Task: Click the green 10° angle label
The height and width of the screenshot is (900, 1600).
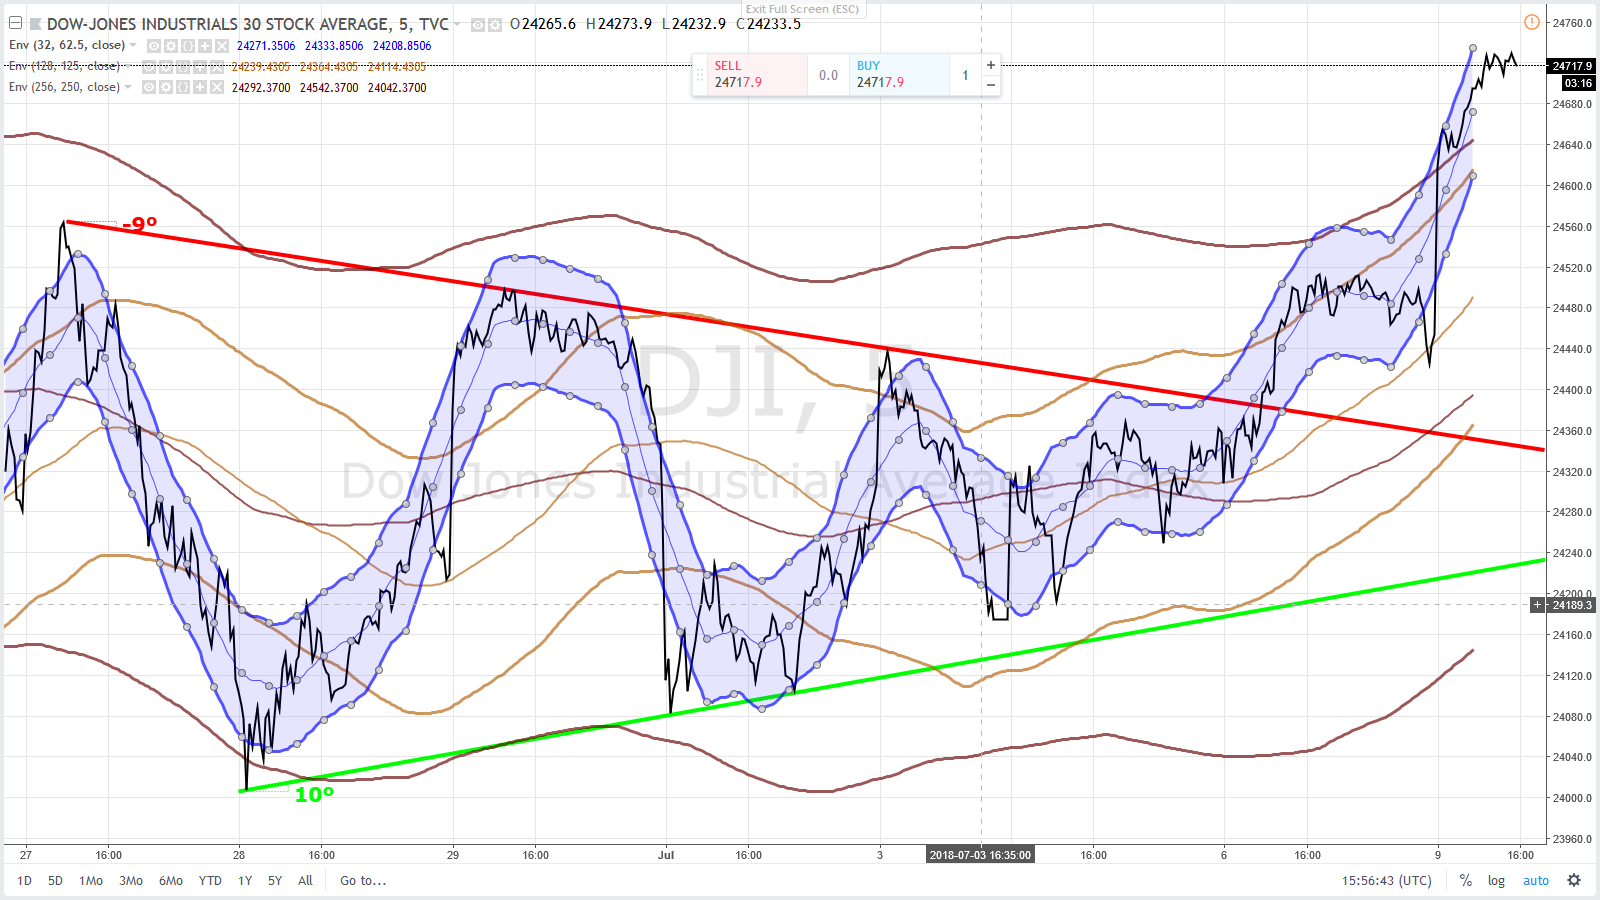Action: (x=314, y=795)
